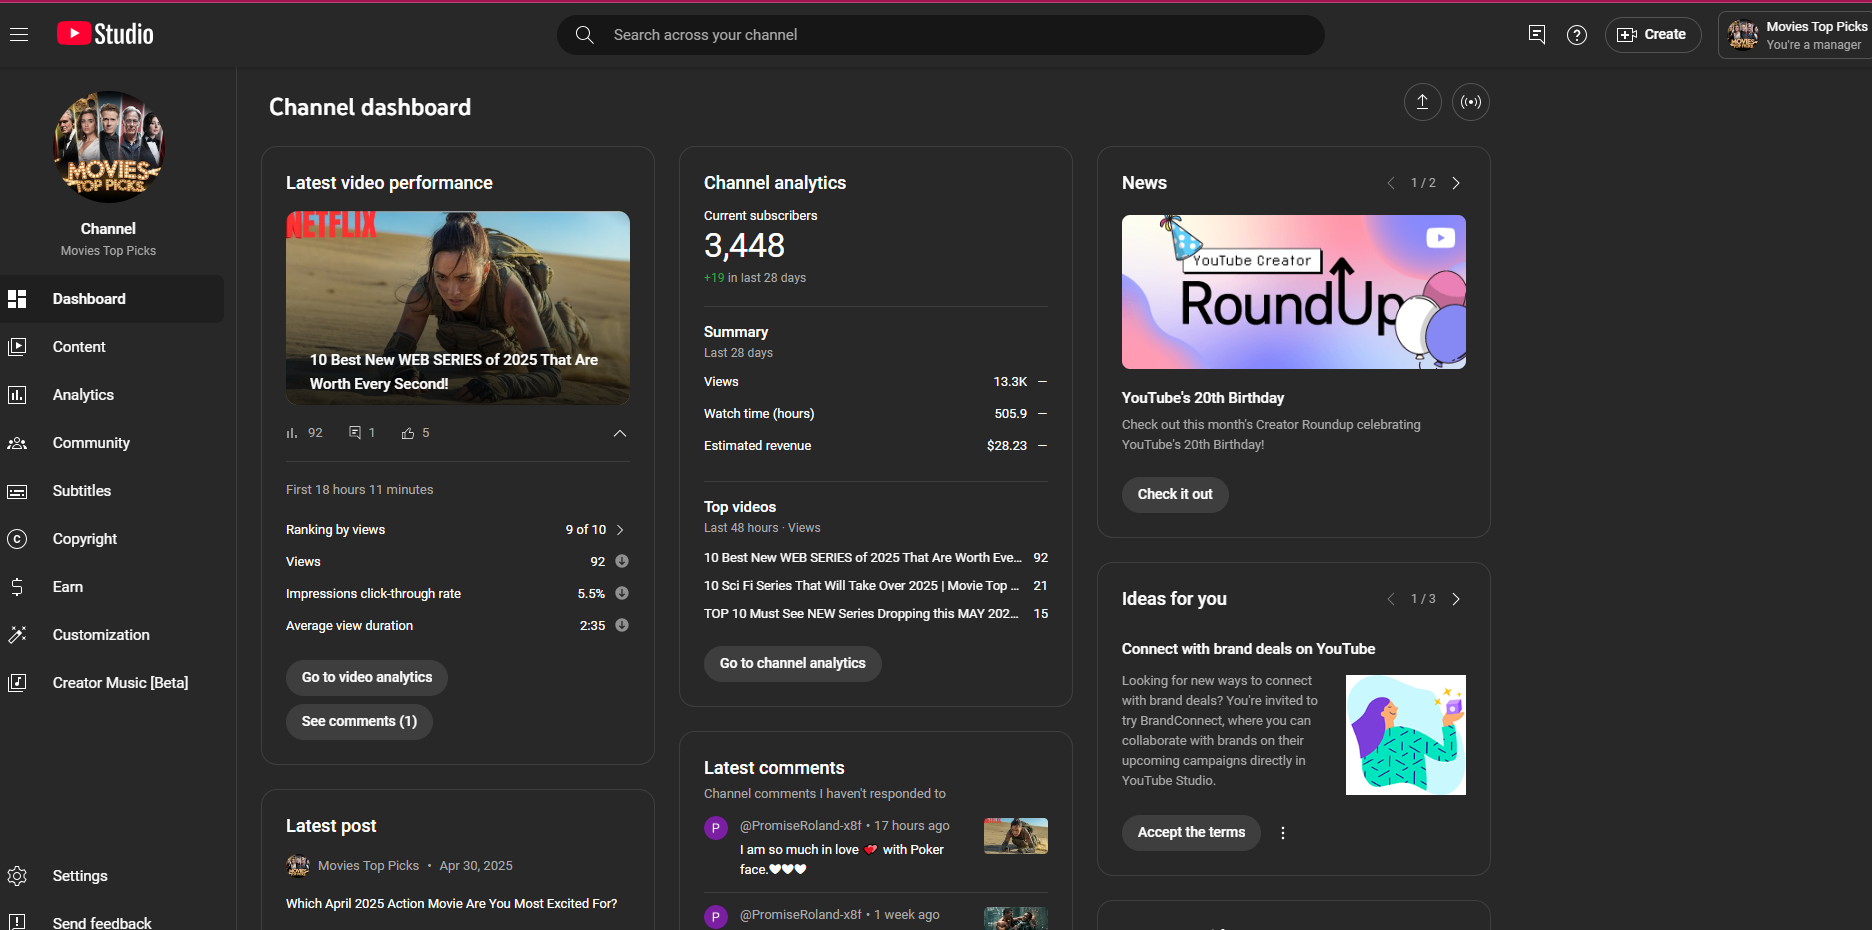Screen dimensions: 1872x930
Task: Click the search magnifier icon
Action: tap(584, 35)
